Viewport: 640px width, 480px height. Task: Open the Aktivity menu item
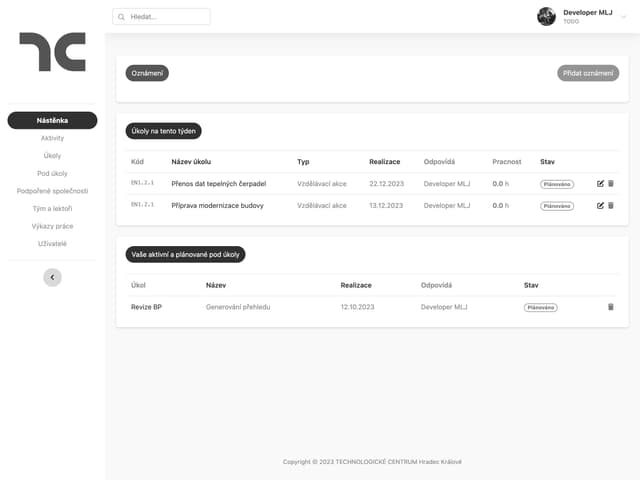[x=52, y=138]
